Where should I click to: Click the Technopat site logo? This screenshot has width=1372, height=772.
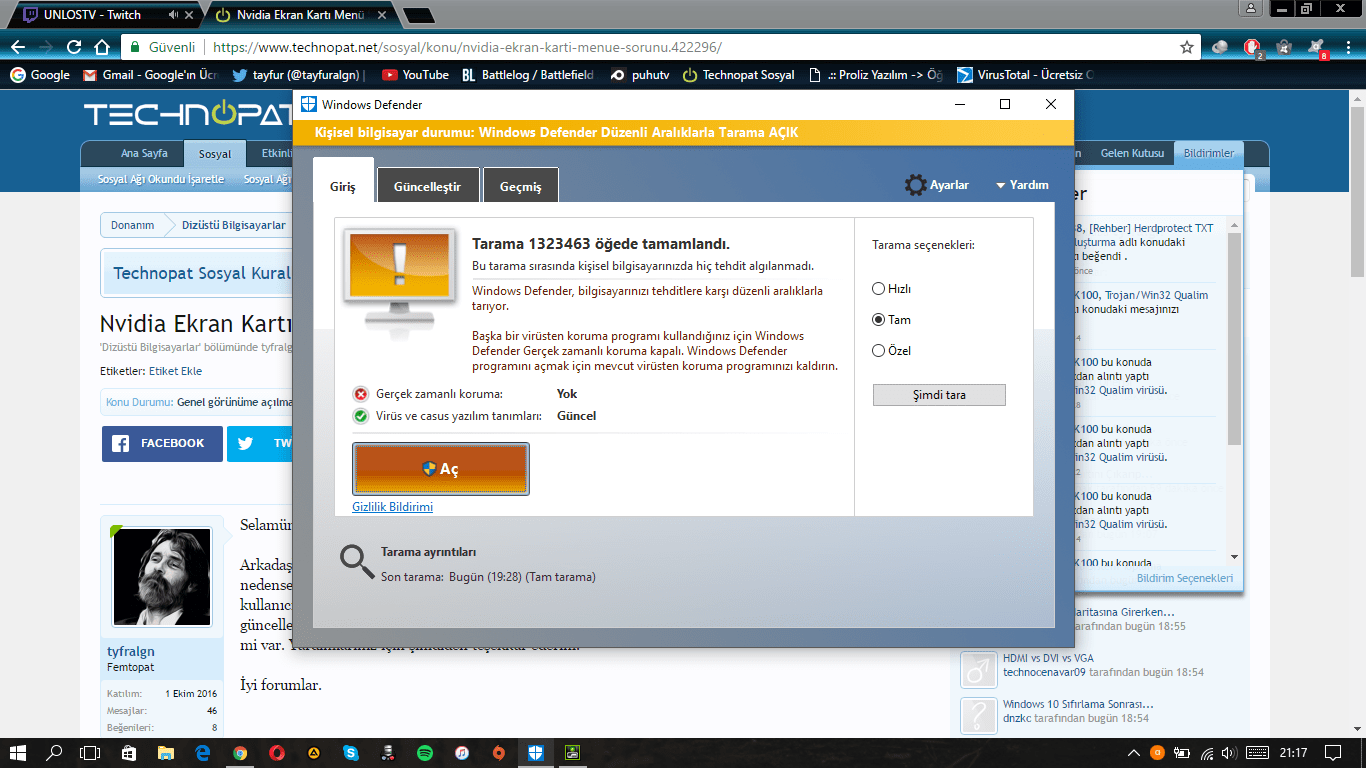[188, 114]
